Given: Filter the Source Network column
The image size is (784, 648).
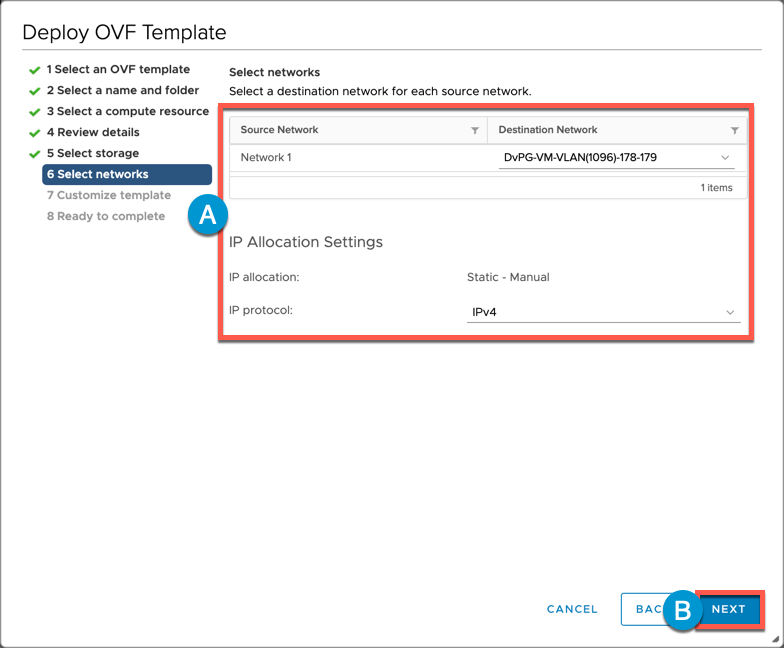Looking at the screenshot, I should (474, 130).
